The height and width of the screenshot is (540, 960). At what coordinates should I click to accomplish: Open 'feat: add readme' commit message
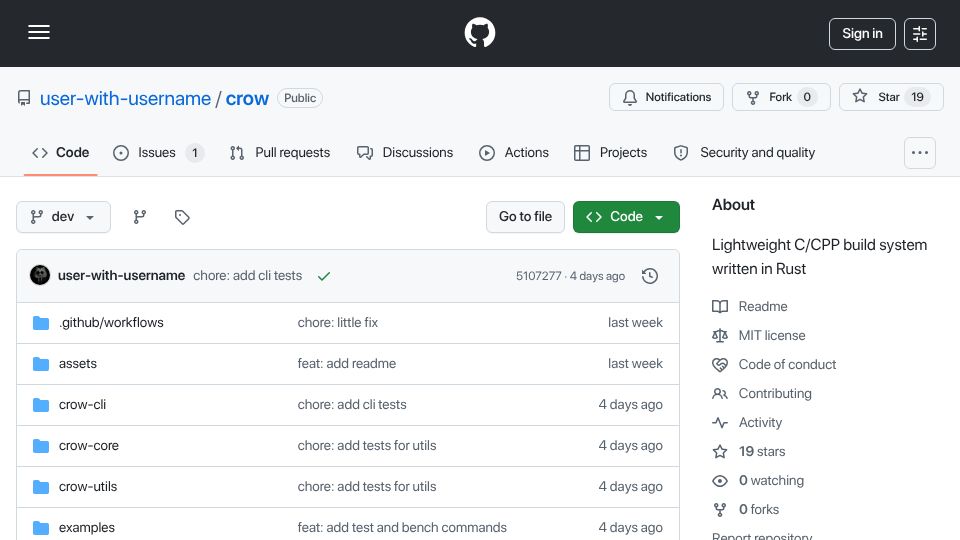pyautogui.click(x=347, y=364)
